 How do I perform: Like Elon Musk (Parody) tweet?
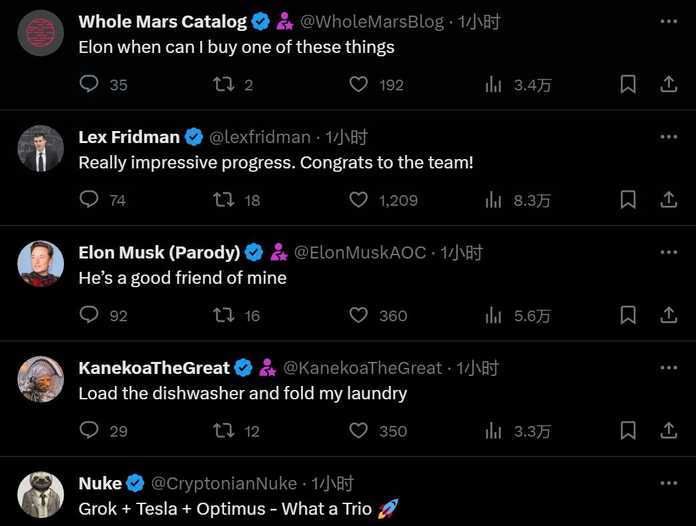[358, 315]
